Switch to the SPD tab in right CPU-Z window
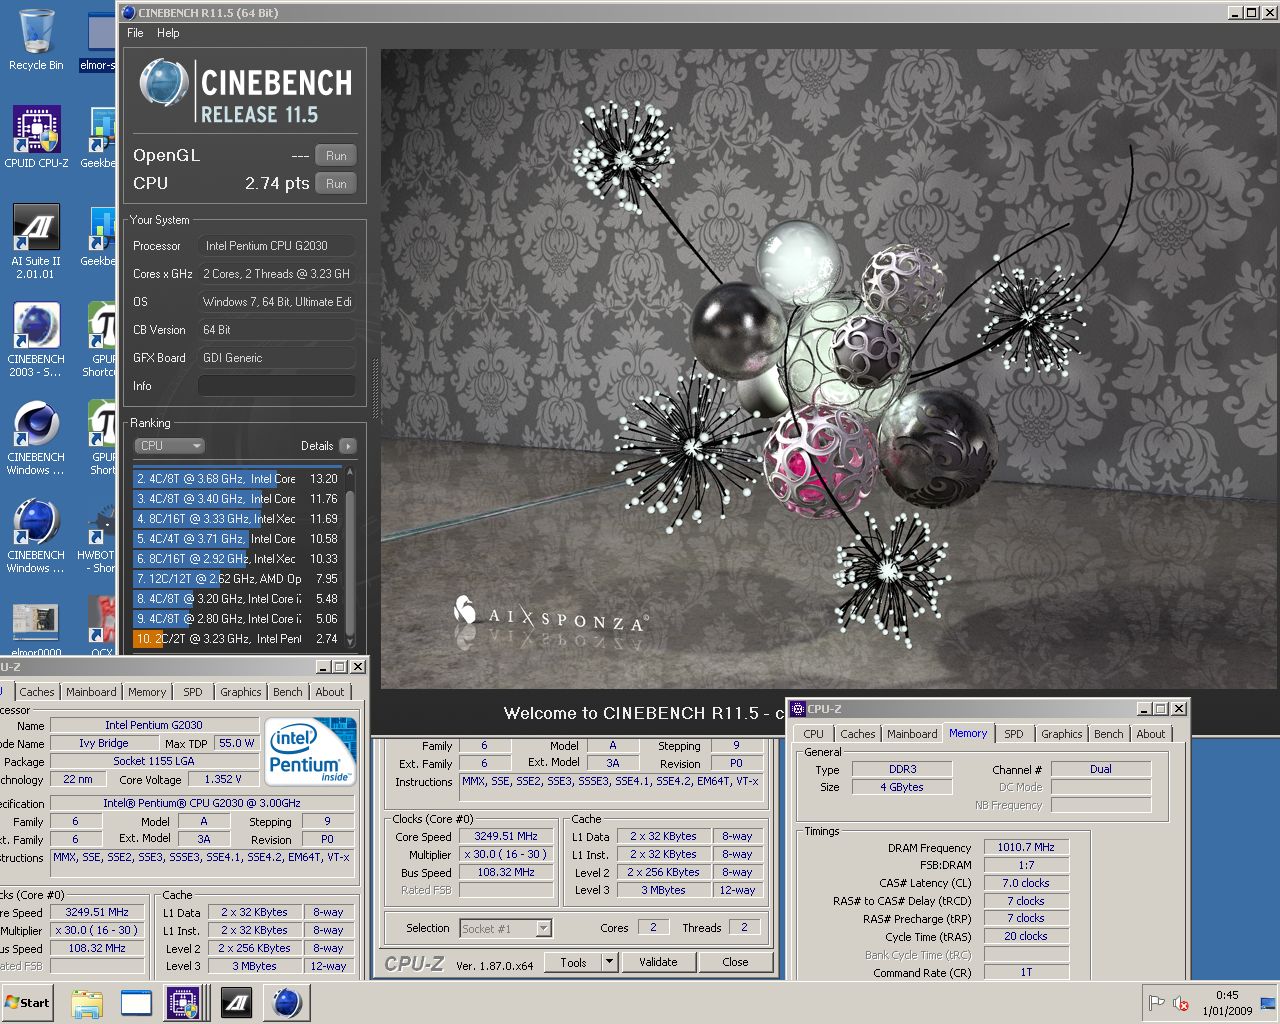1280x1024 pixels. pos(1014,734)
